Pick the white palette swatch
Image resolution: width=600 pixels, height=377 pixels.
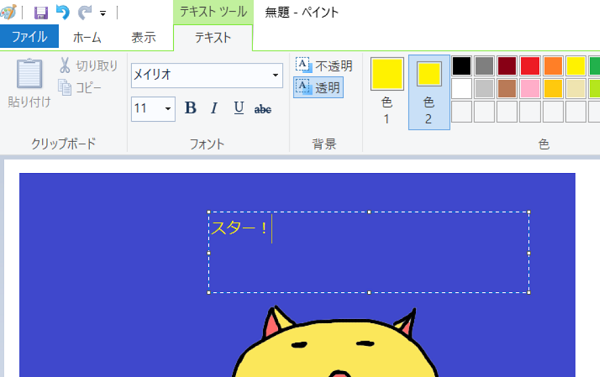point(461,88)
